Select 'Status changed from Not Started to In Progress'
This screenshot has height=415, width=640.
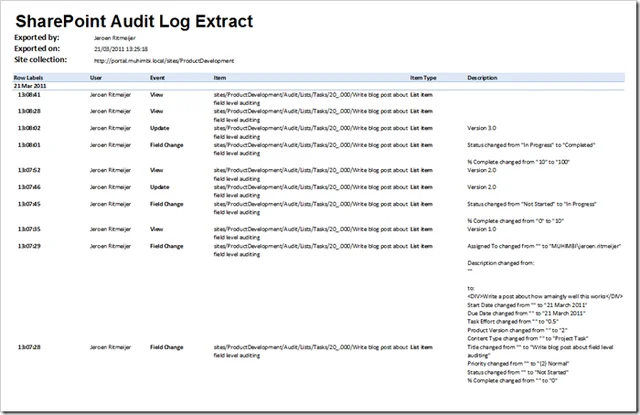pos(532,204)
